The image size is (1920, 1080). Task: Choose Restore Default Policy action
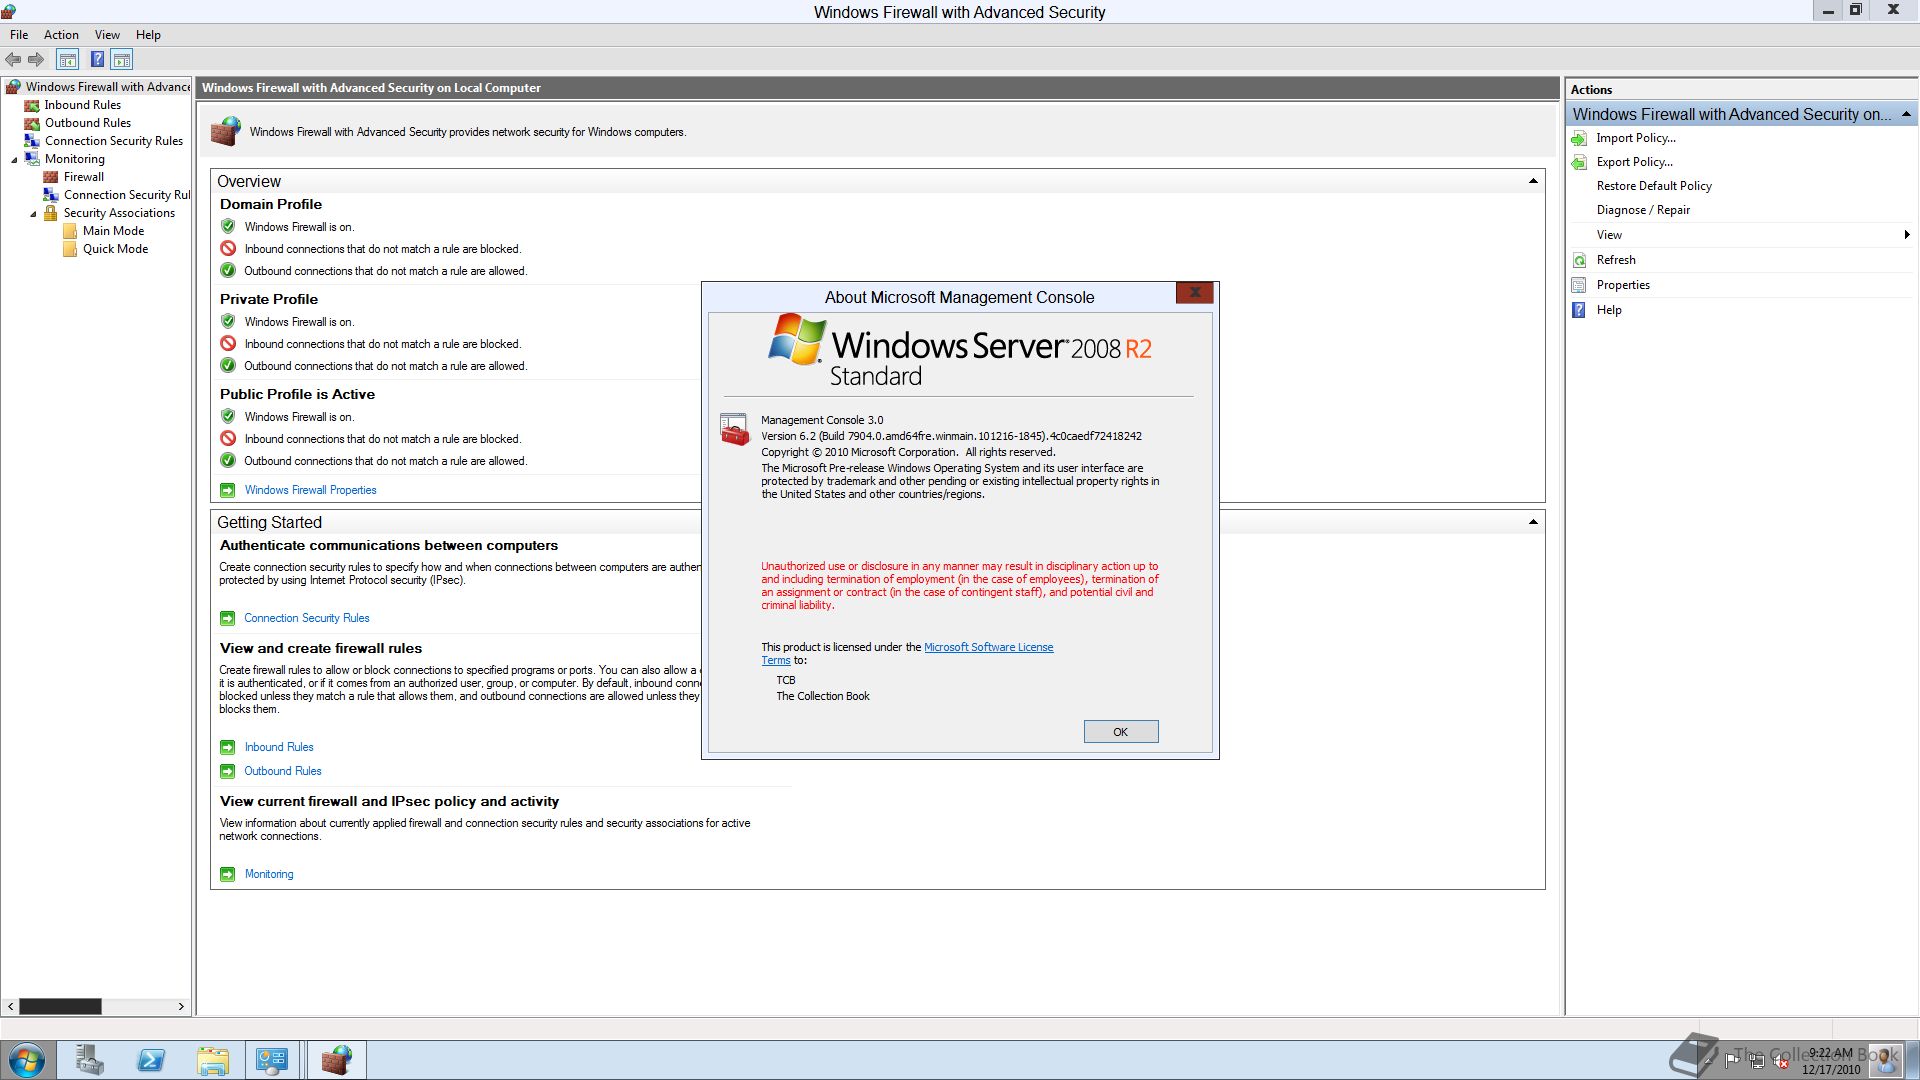[x=1654, y=186]
